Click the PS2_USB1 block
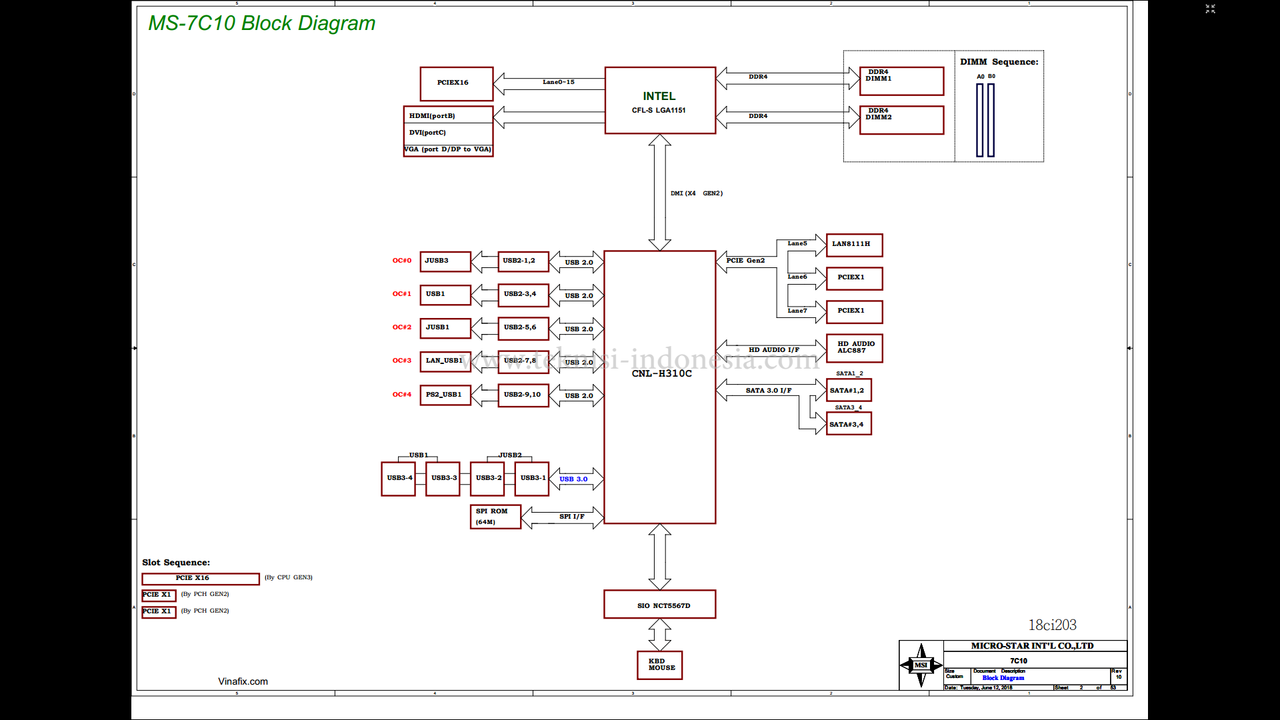Viewport: 1280px width, 720px height. click(x=445, y=394)
